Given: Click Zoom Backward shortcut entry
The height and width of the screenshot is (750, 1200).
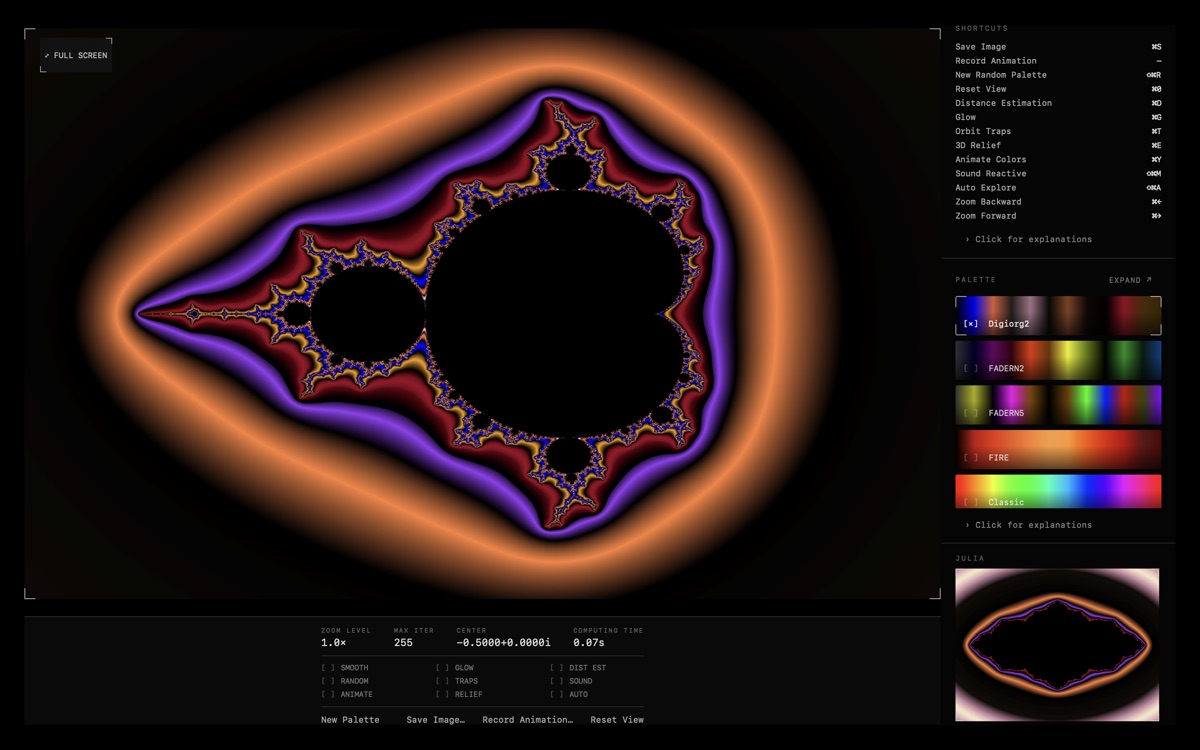Looking at the screenshot, I should pyautogui.click(x=1058, y=201).
